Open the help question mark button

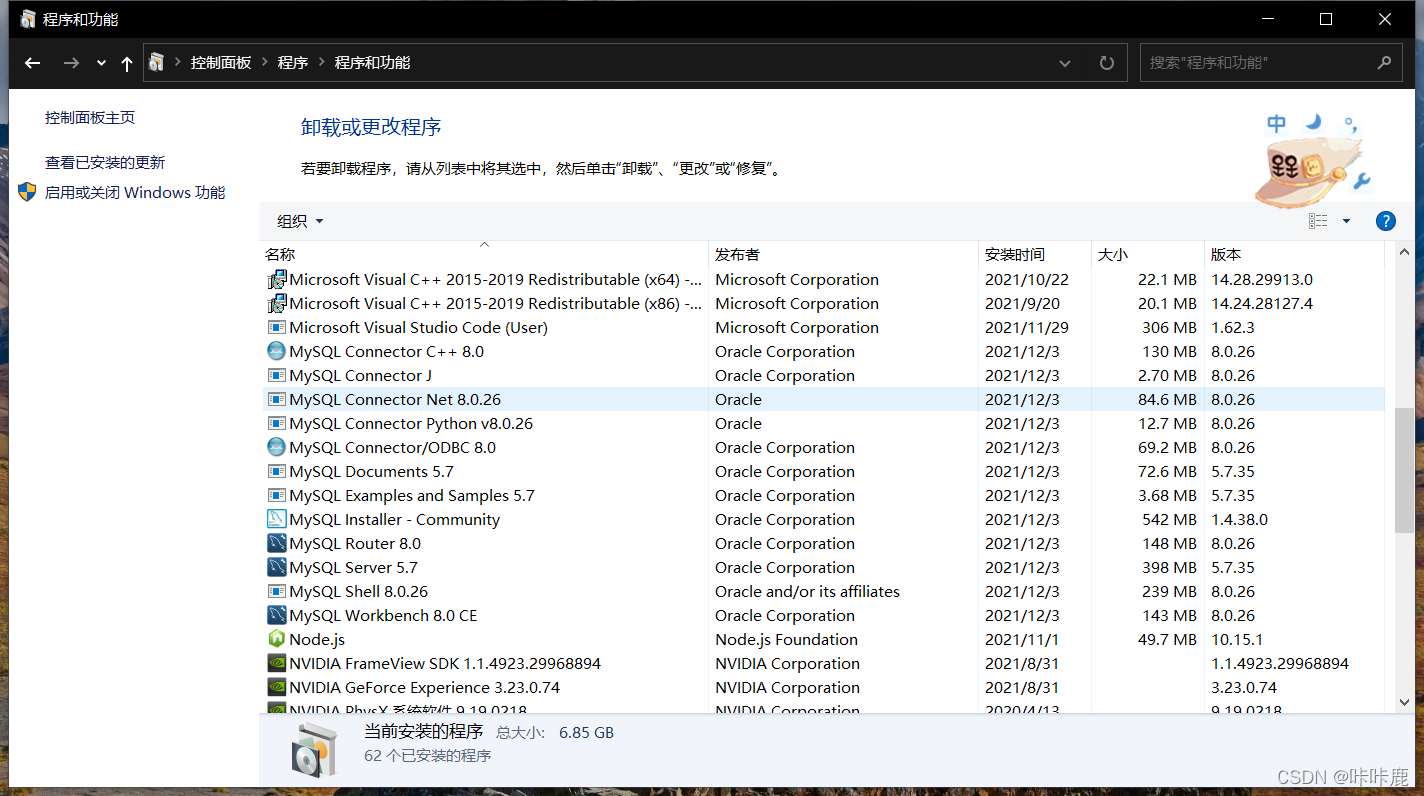click(x=1386, y=221)
